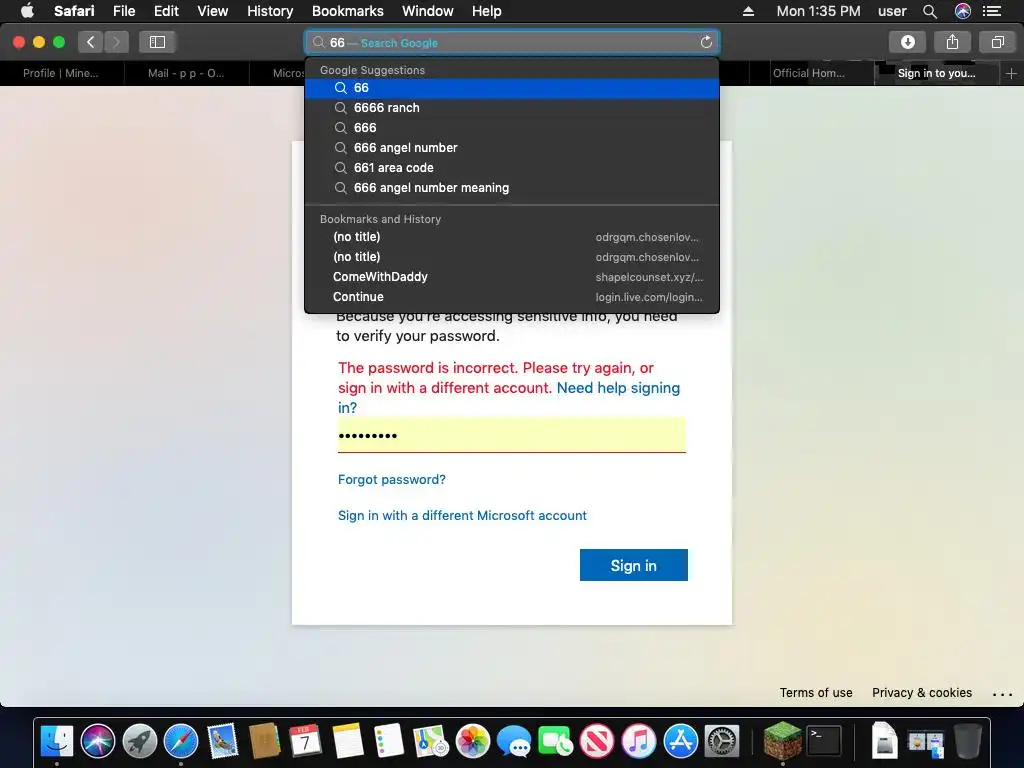Launch Siri from the dock

(x=98, y=741)
